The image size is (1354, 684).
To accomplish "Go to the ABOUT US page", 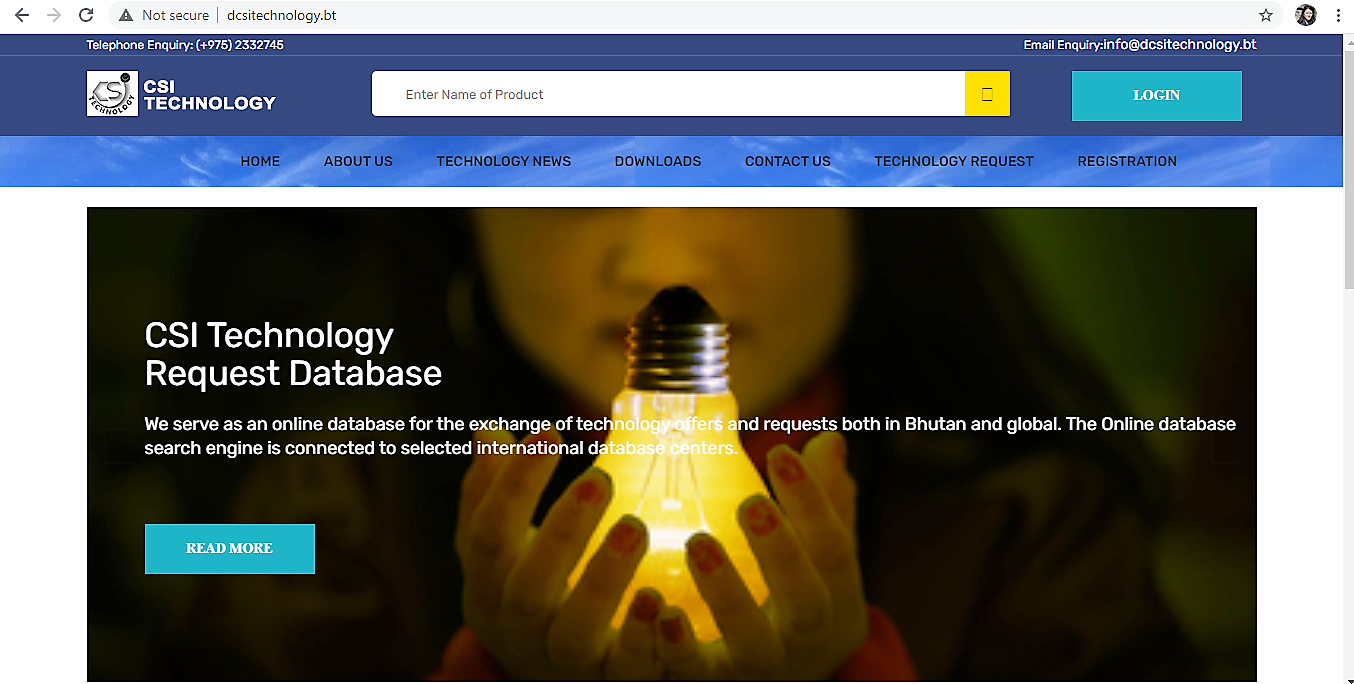I will click(358, 161).
